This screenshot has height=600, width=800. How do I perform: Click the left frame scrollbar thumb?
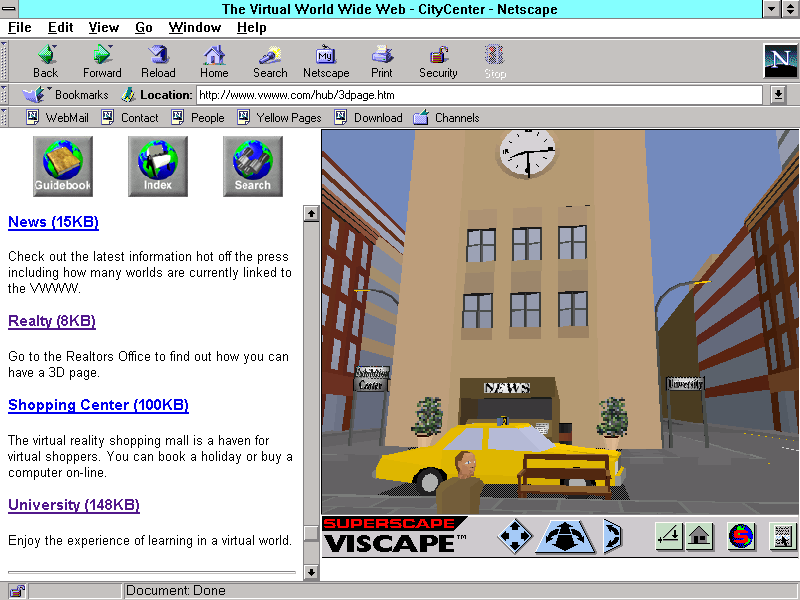[x=311, y=533]
